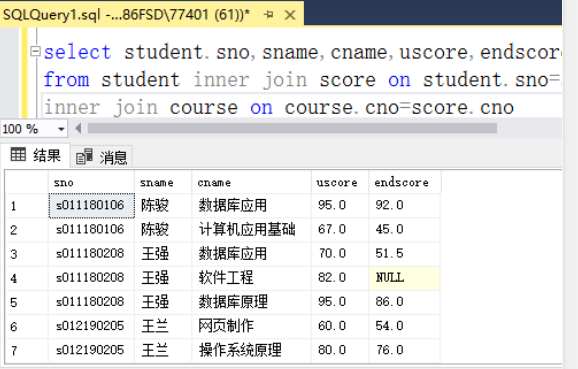This screenshot has width=578, height=369.
Task: Click the uscore 67.0 cell
Action: [x=340, y=230]
